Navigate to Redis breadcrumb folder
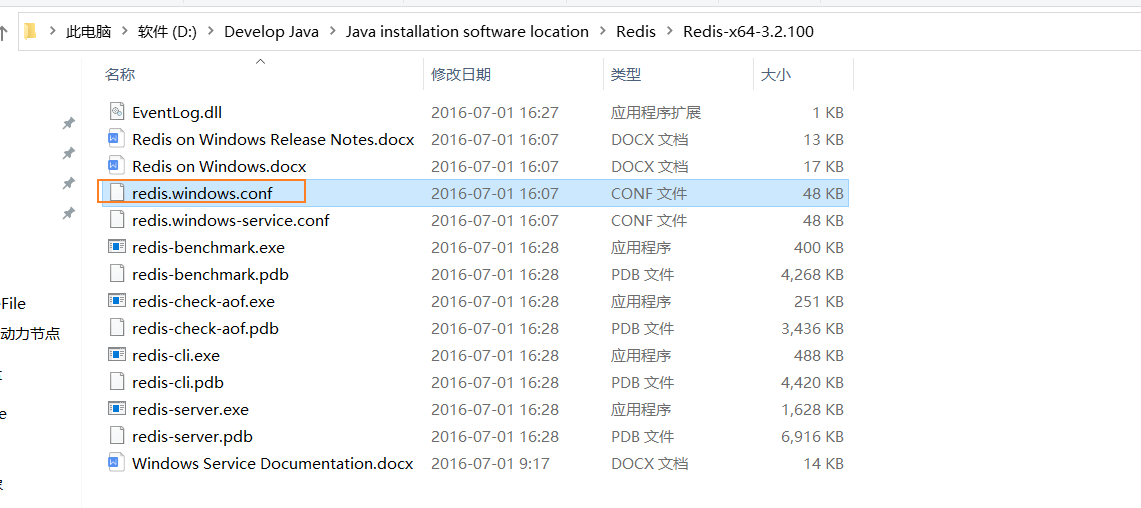 click(x=636, y=32)
